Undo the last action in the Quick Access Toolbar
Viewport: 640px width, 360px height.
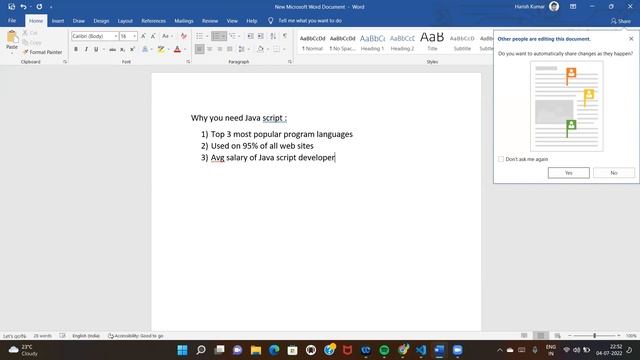point(23,7)
